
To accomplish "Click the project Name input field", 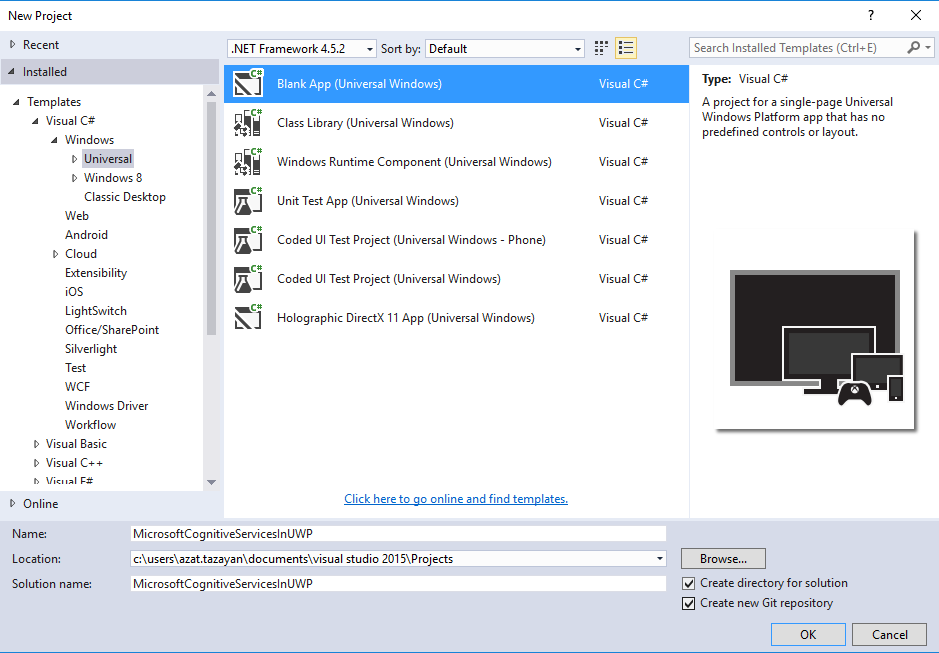I will (398, 533).
